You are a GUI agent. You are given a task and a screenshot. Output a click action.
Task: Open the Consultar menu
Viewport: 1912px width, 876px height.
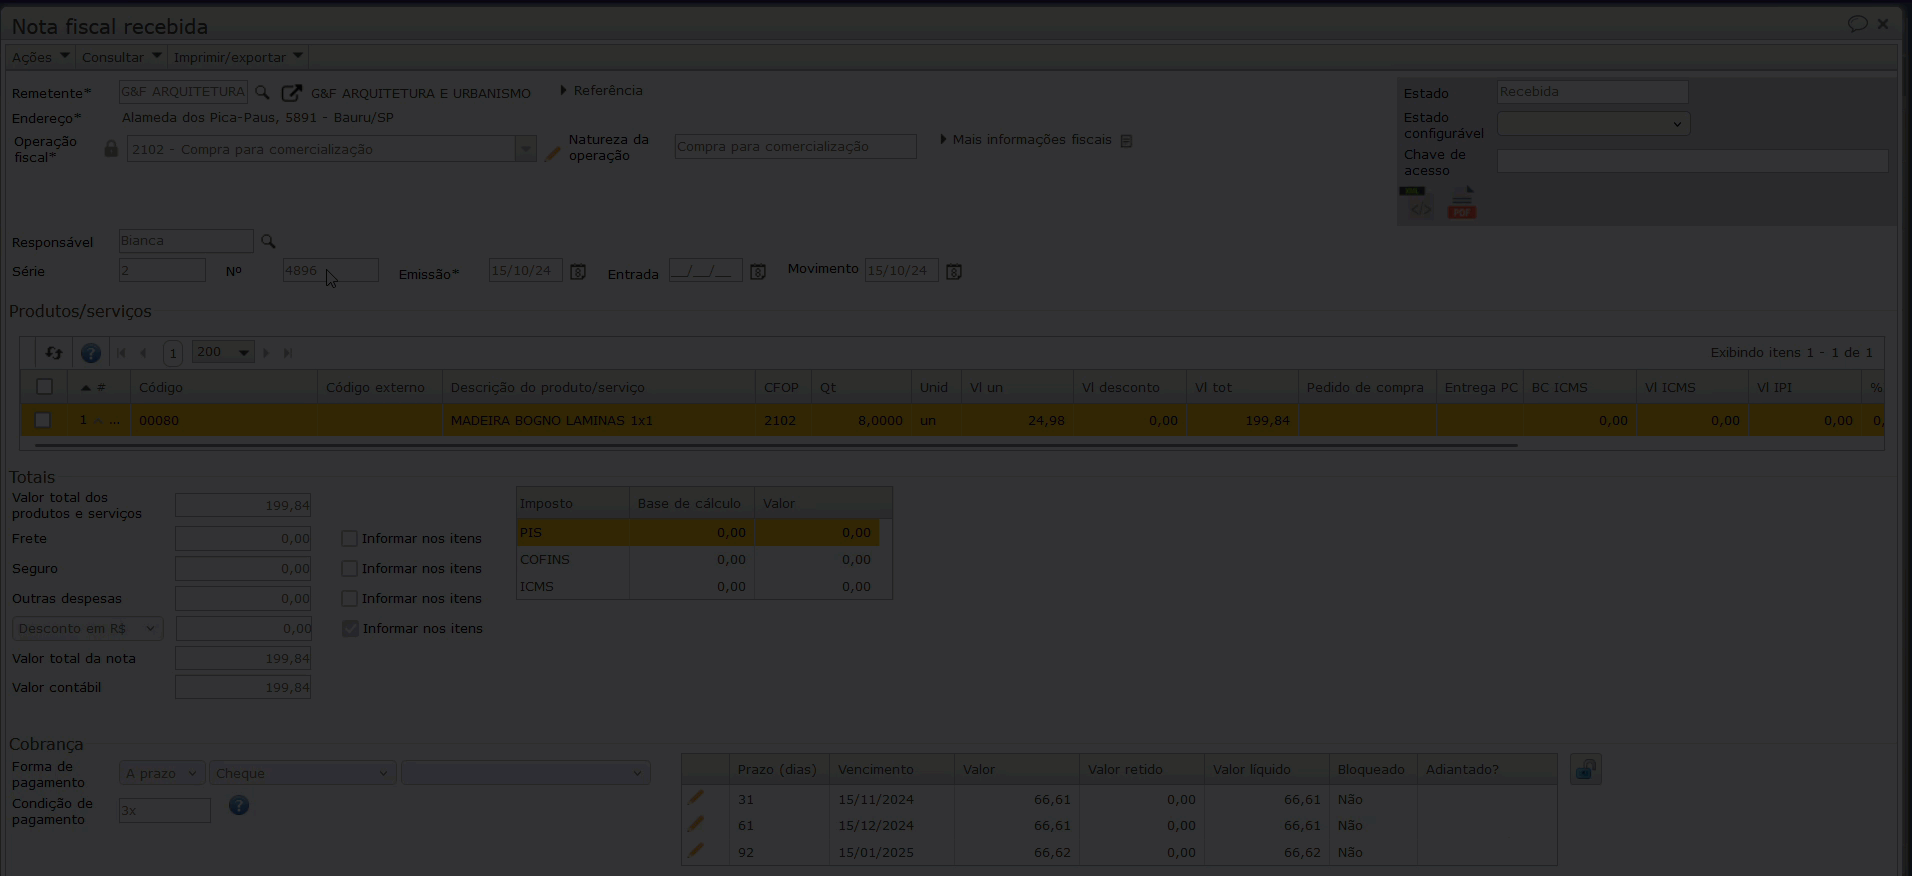(121, 57)
